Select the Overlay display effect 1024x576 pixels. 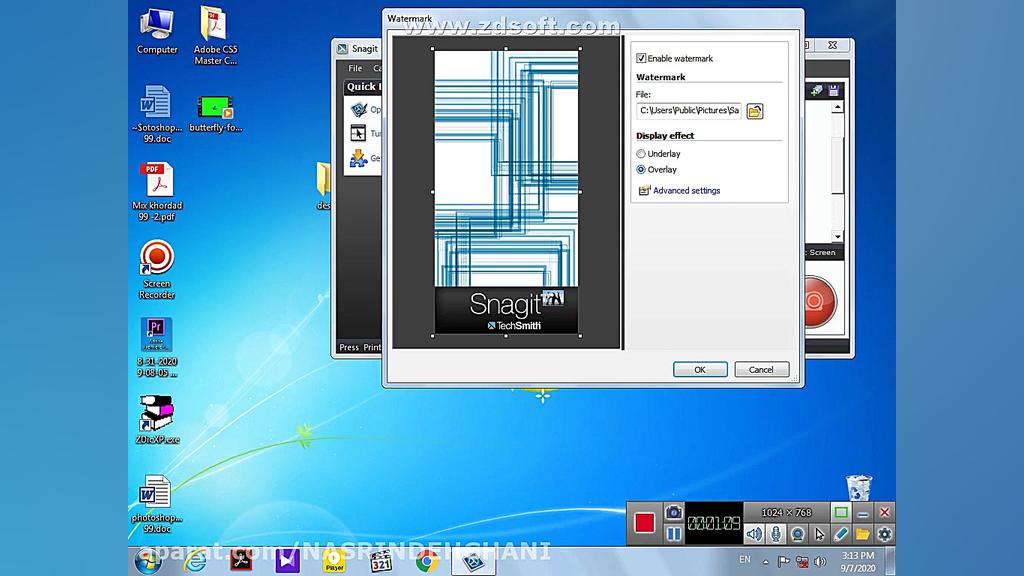point(642,170)
